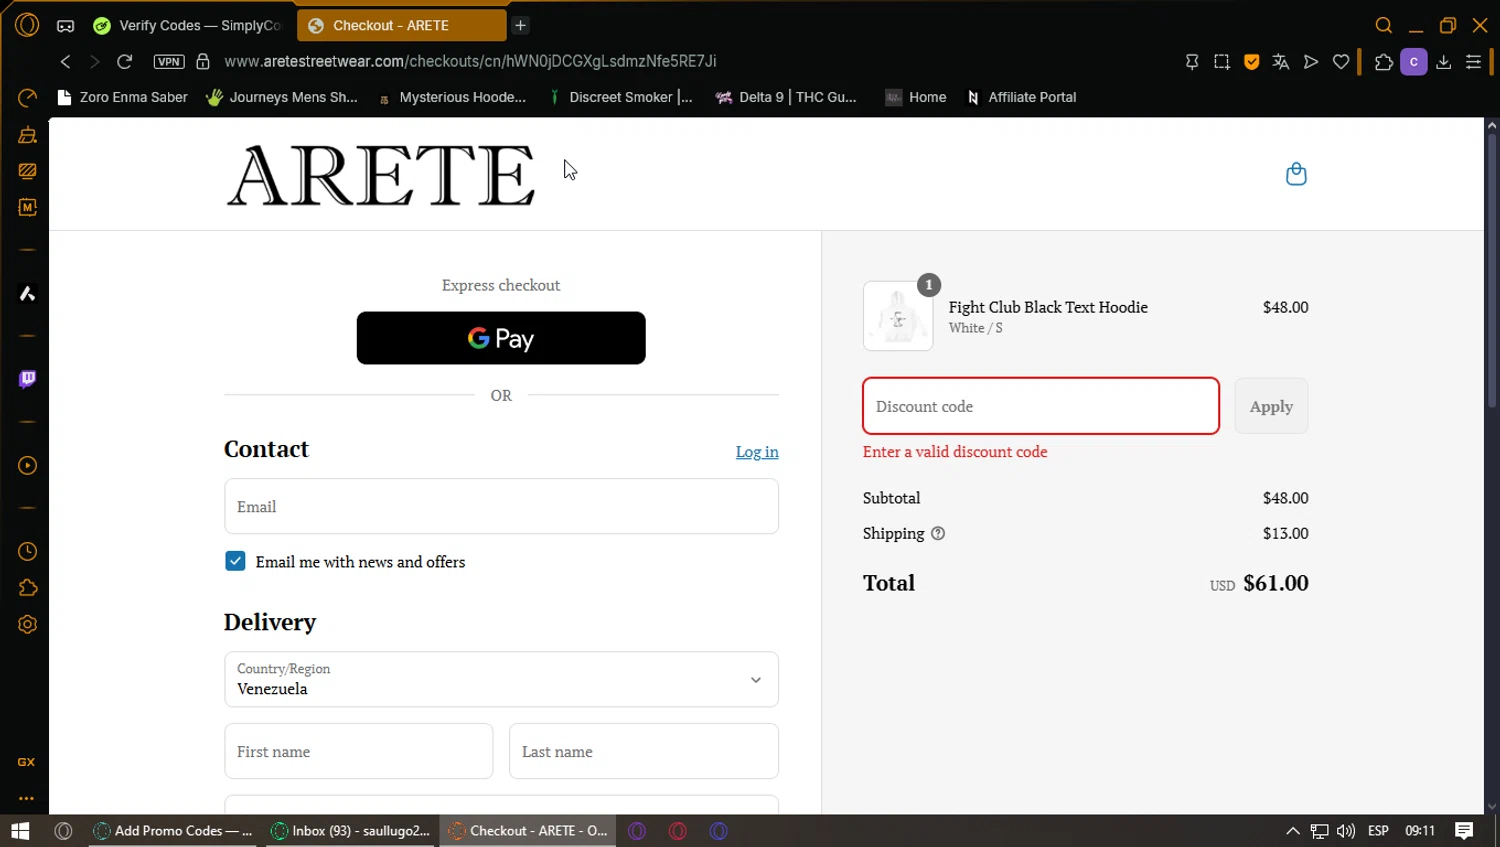The image size is (1500, 847).
Task: Expand the Country/Region dropdown
Action: click(501, 680)
